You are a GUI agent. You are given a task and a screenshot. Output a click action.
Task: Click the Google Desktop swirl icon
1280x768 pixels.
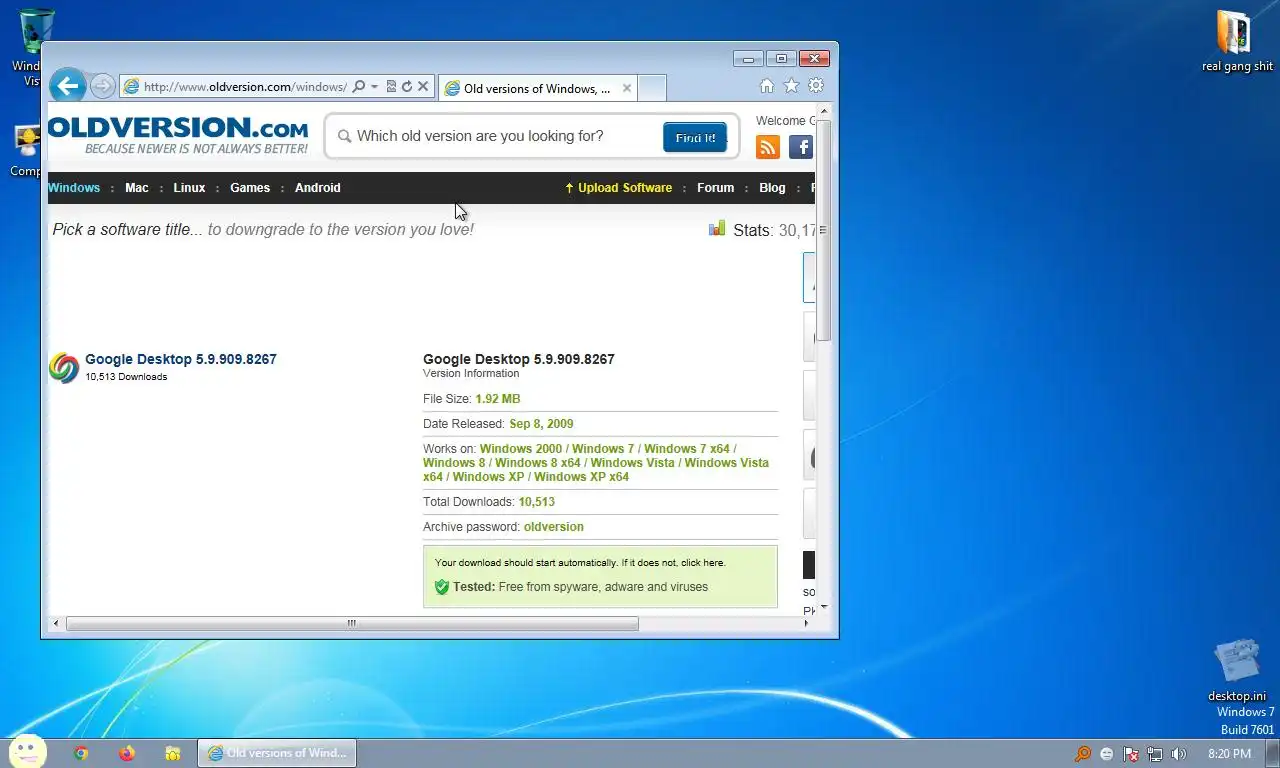pyautogui.click(x=64, y=368)
